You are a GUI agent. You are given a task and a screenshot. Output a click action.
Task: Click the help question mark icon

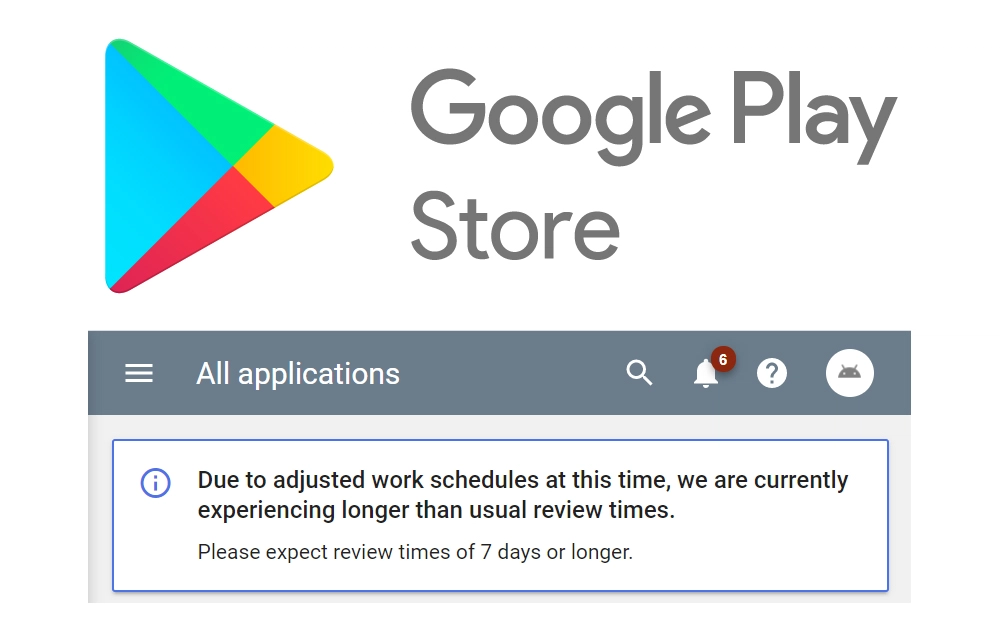pyautogui.click(x=772, y=374)
